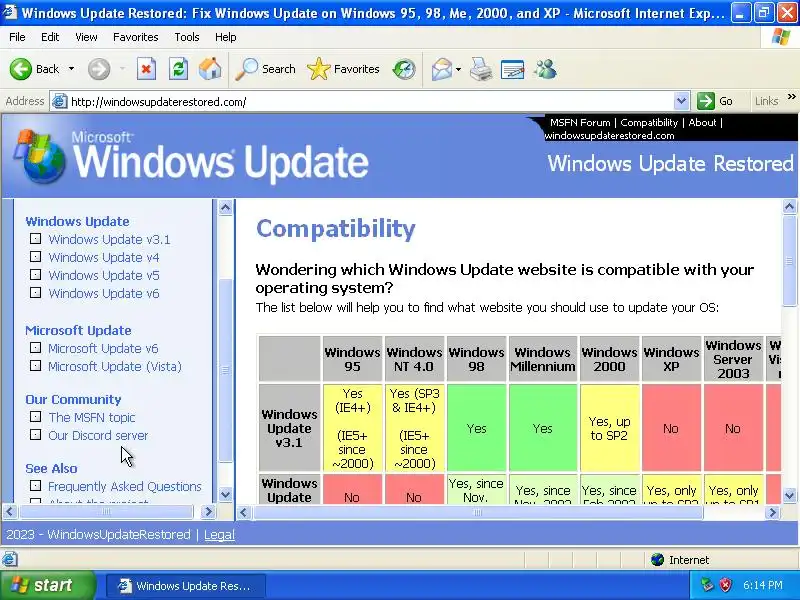Open the Mail envelope icon
This screenshot has width=800, height=600.
coord(441,69)
